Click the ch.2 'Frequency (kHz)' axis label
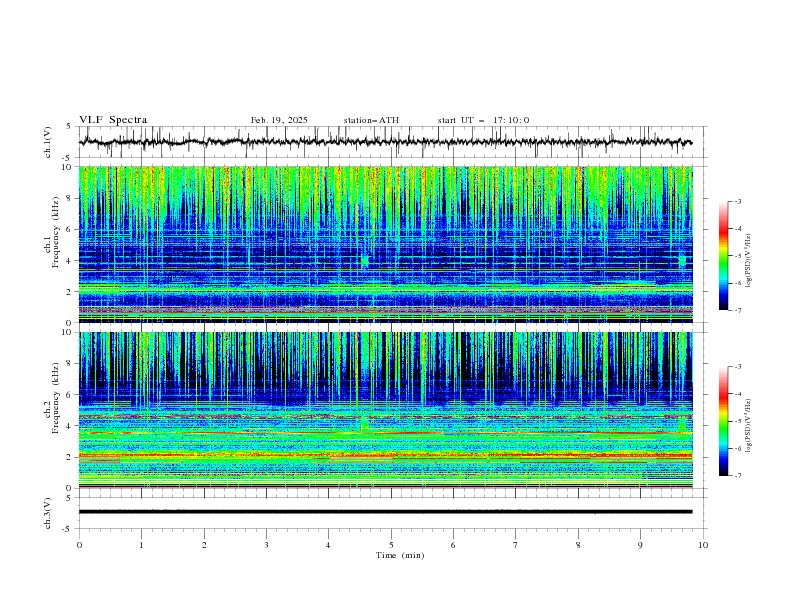This screenshot has height=612, width=792. [56, 398]
